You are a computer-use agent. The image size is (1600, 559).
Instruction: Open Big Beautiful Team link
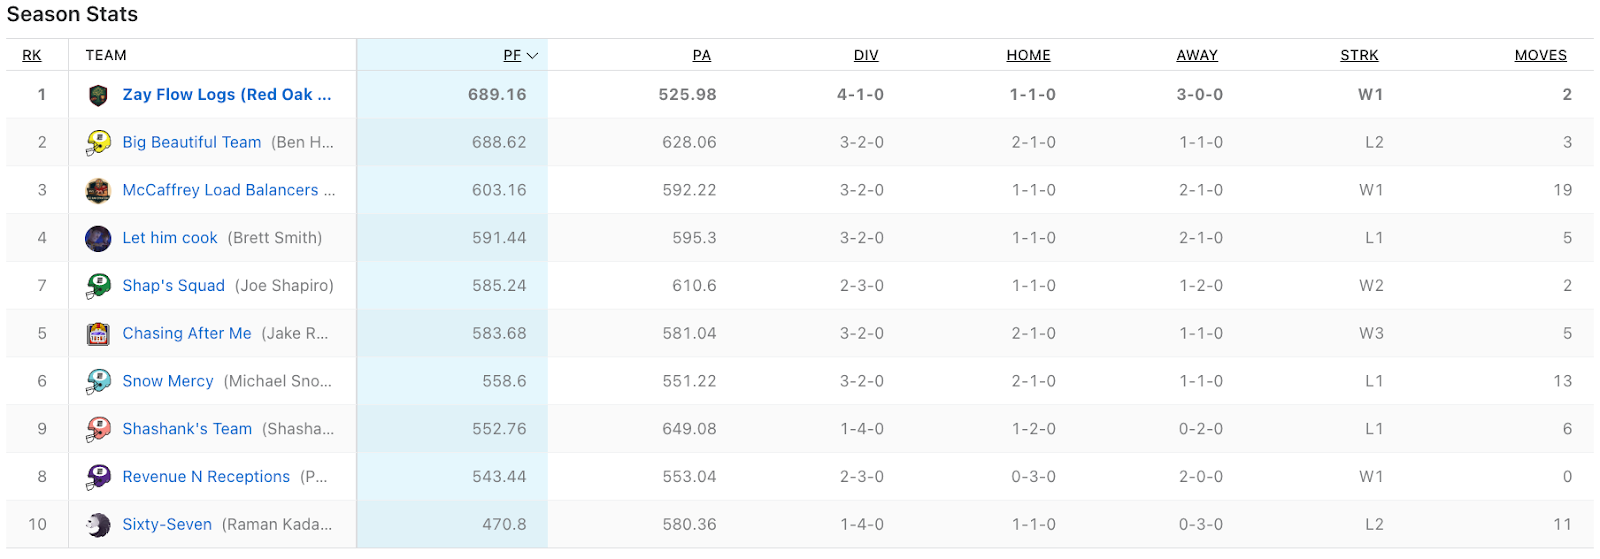coord(191,143)
